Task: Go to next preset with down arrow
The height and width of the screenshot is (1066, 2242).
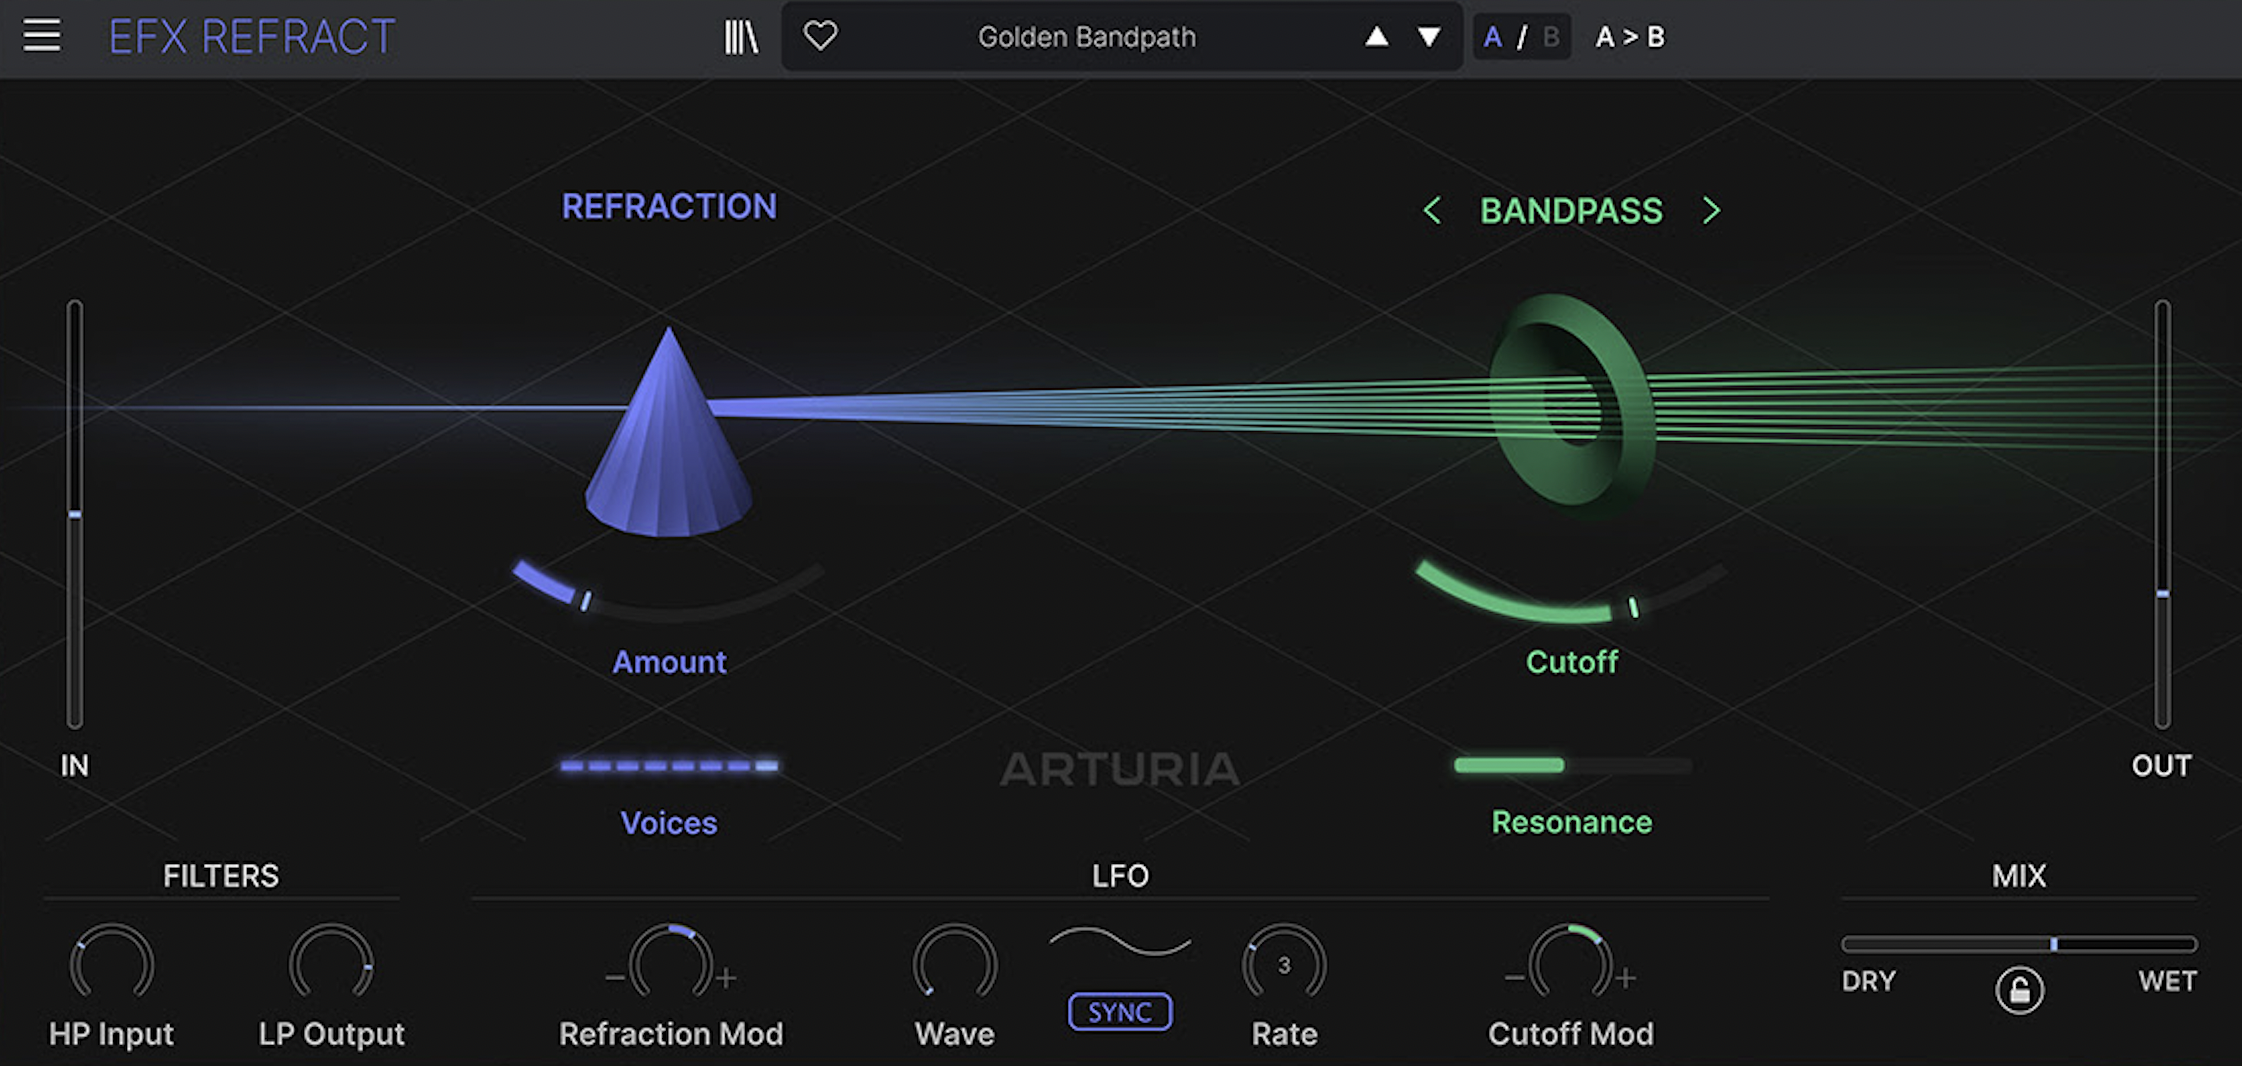Action: 1429,37
